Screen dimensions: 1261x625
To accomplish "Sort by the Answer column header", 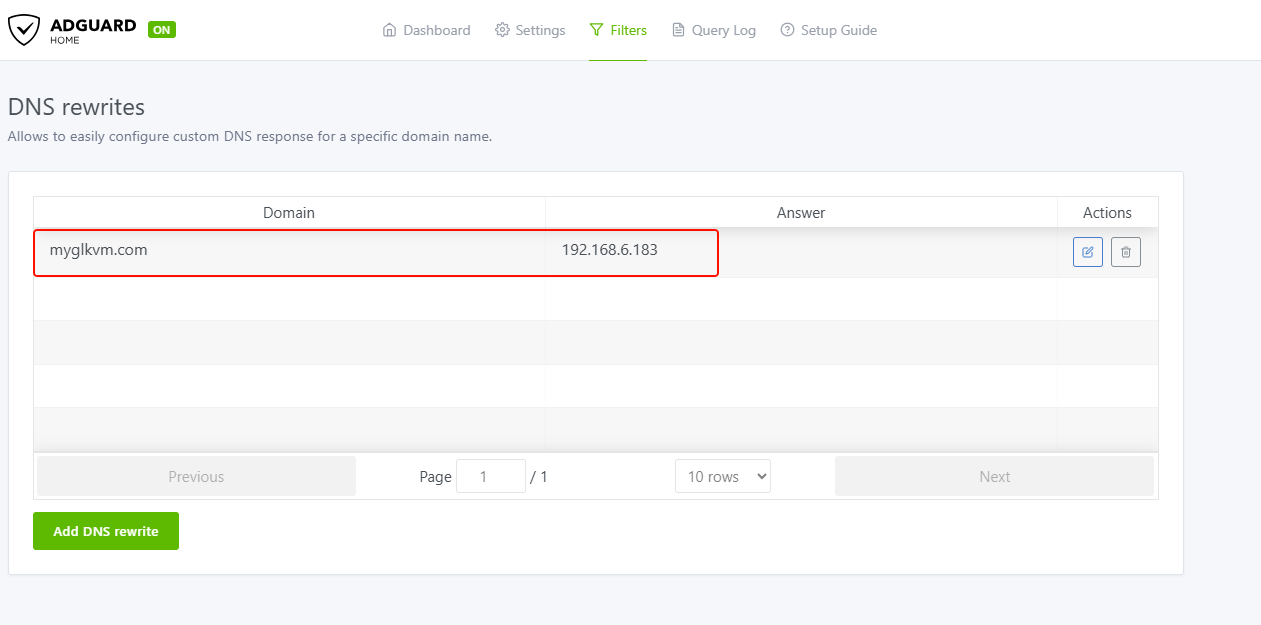I will click(x=801, y=213).
